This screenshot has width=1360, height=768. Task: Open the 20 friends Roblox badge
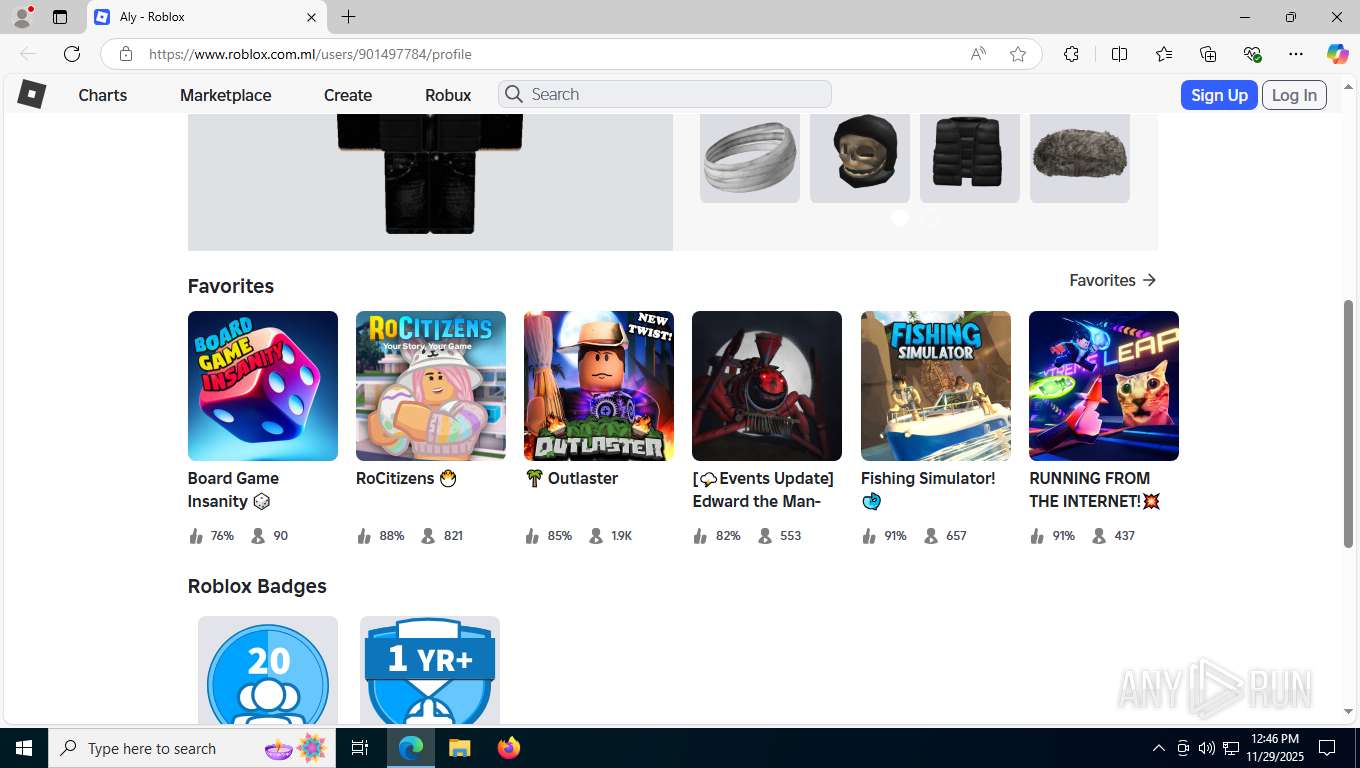[268, 670]
